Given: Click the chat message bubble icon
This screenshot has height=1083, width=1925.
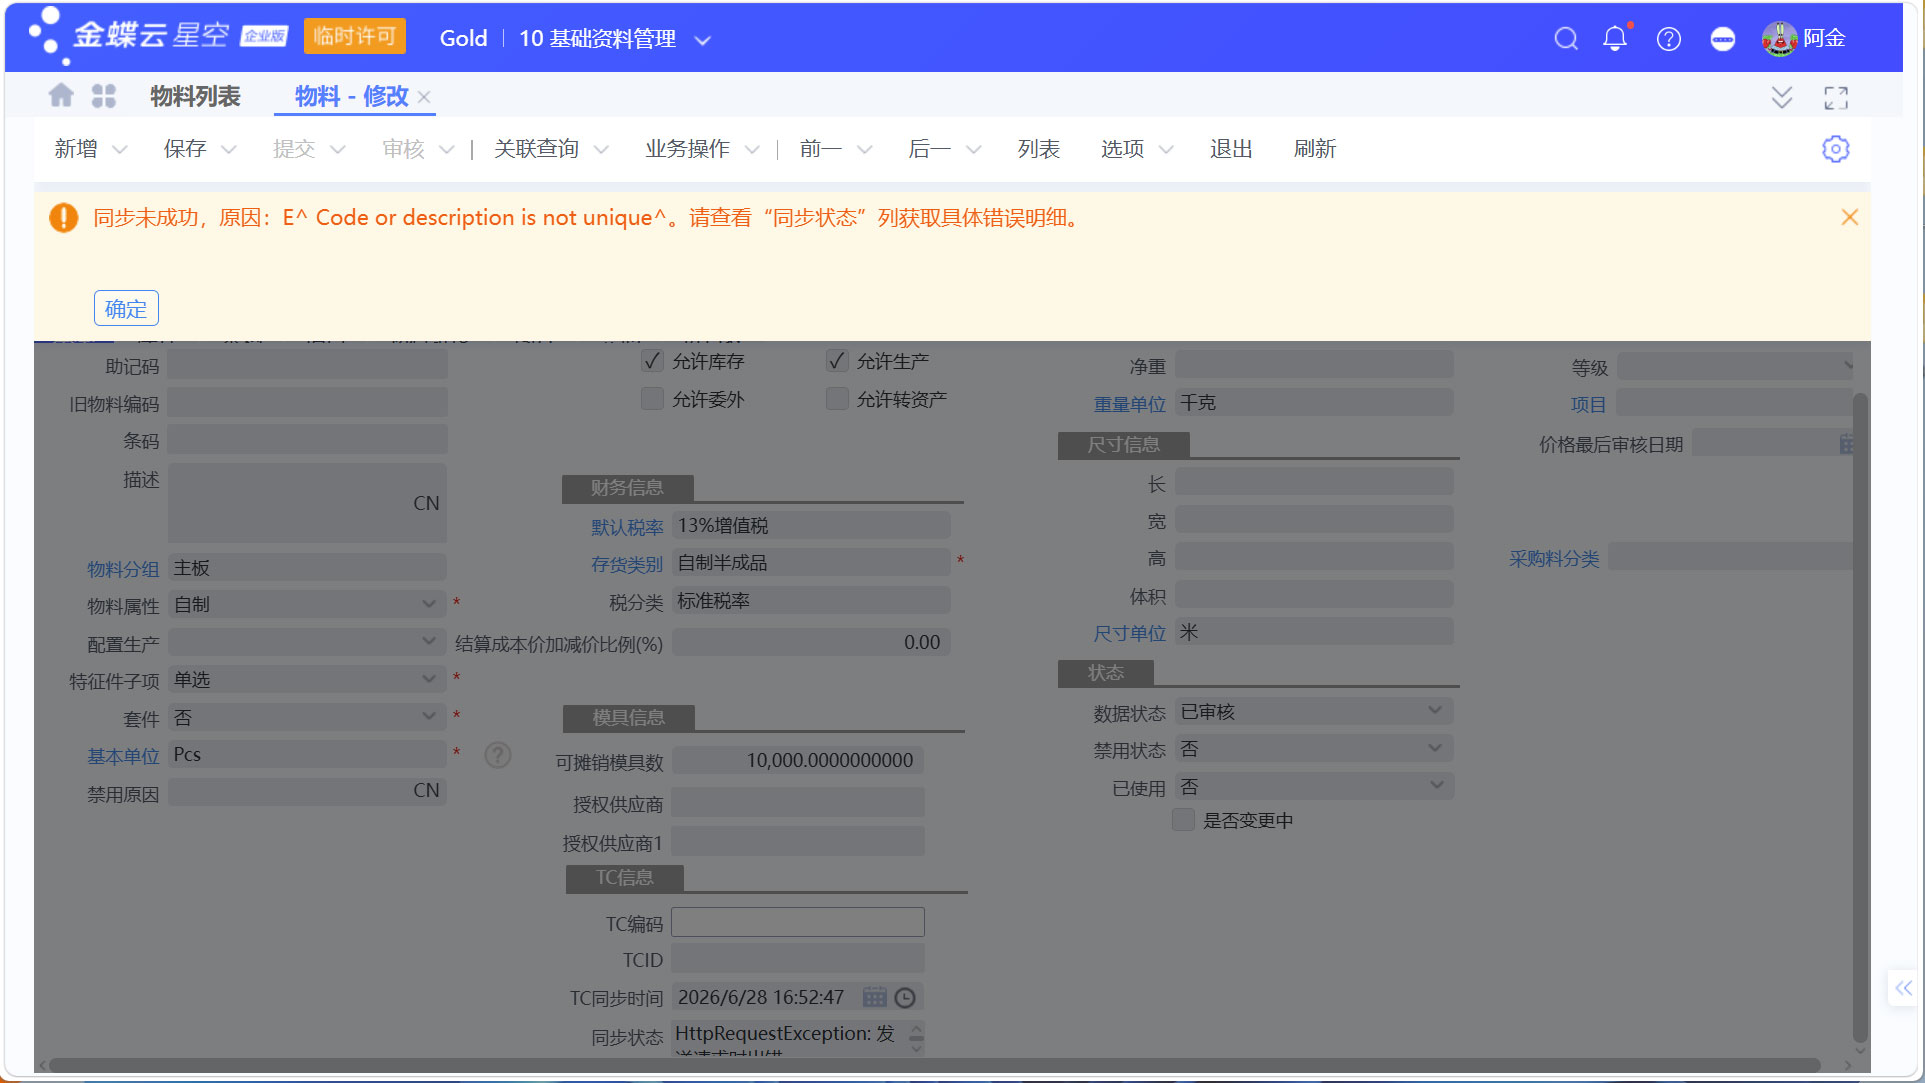Looking at the screenshot, I should 1722,39.
